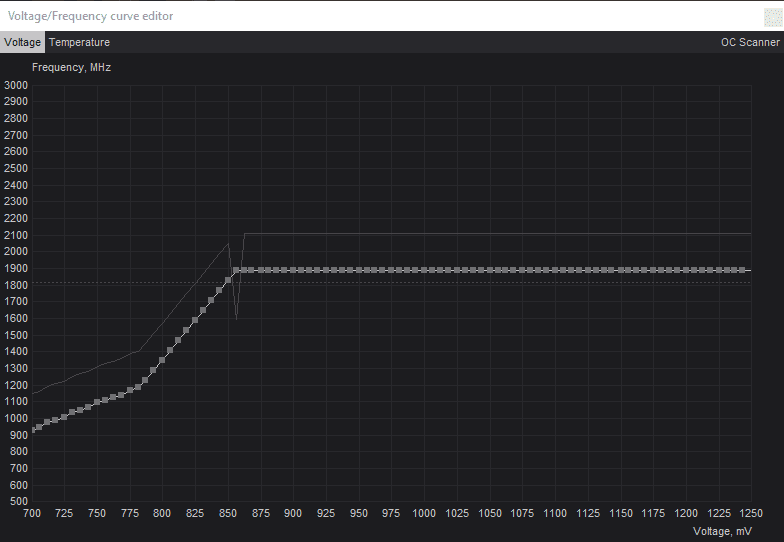Switch to the Temperature tab

[80, 42]
